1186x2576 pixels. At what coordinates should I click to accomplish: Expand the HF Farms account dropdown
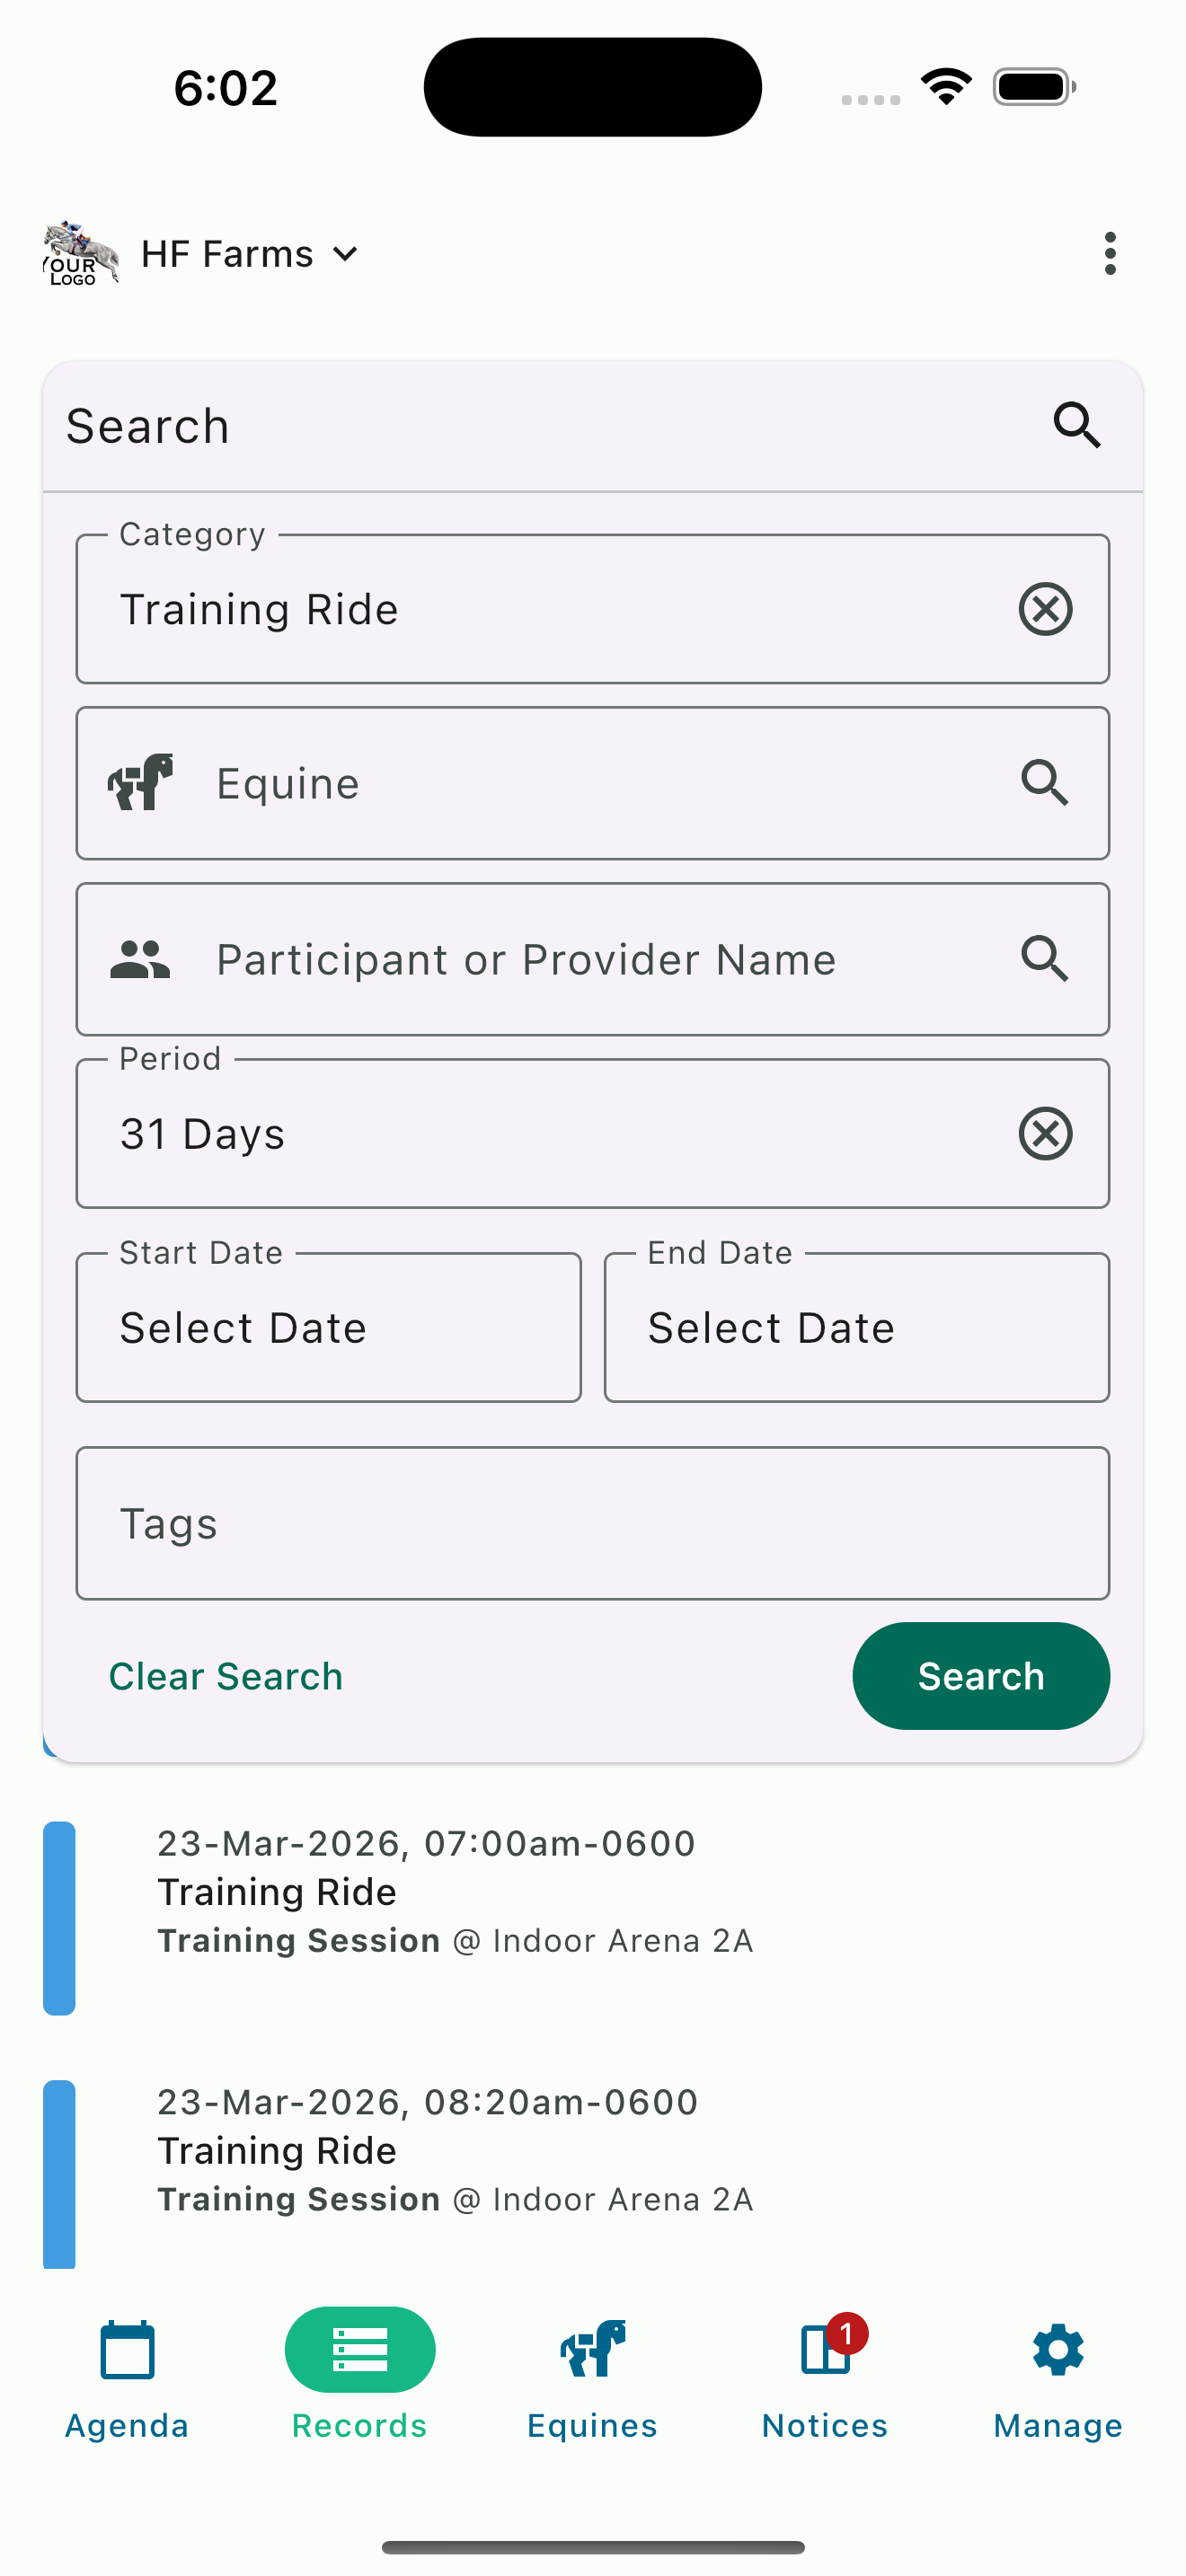(345, 253)
